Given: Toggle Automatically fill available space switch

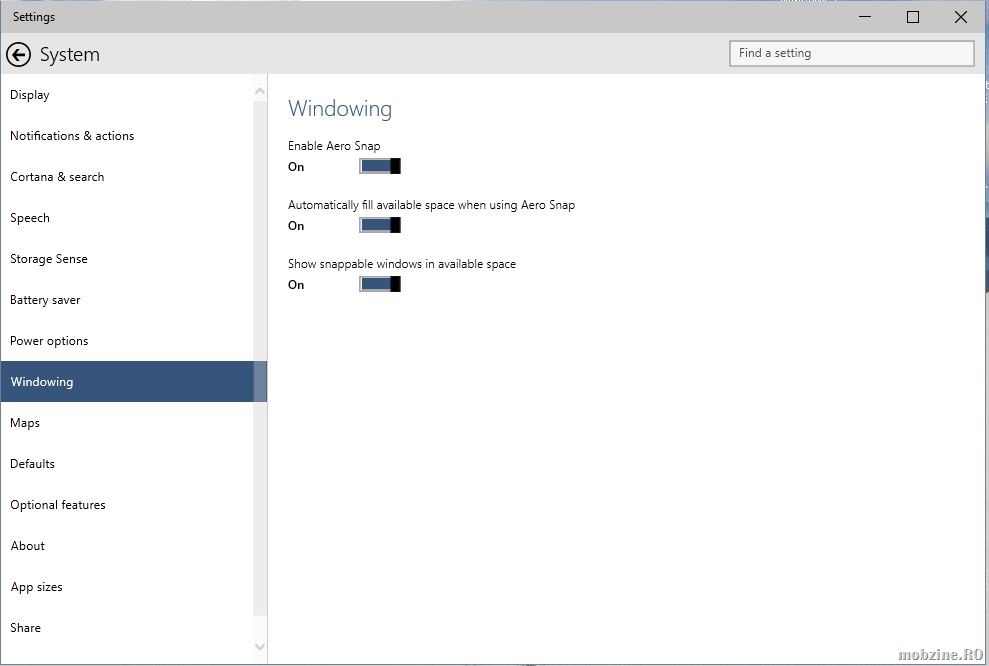Looking at the screenshot, I should pyautogui.click(x=380, y=225).
